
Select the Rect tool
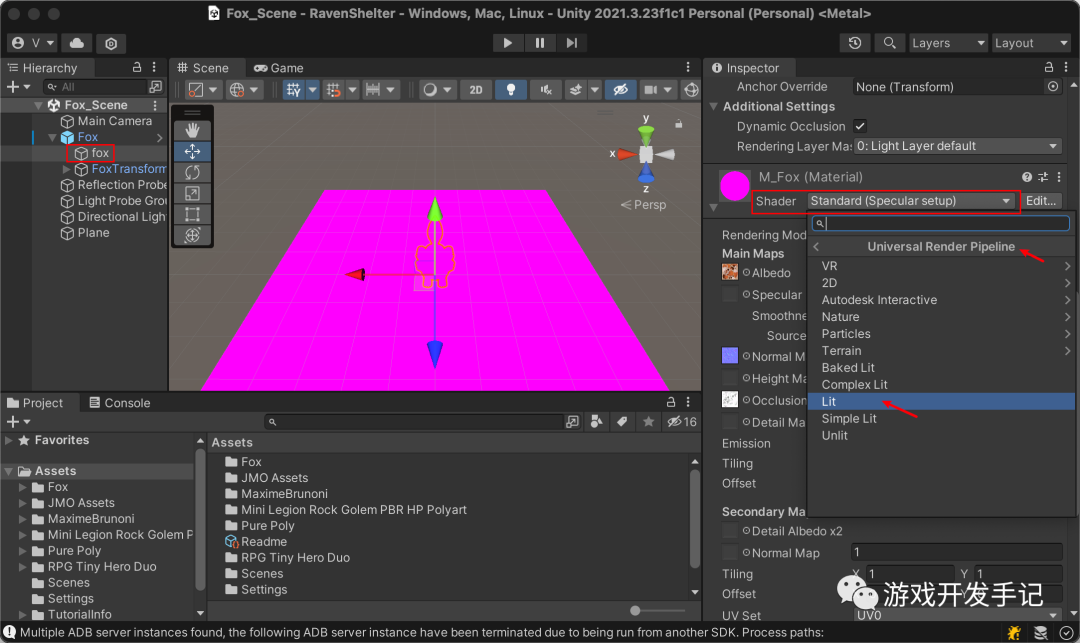(192, 214)
